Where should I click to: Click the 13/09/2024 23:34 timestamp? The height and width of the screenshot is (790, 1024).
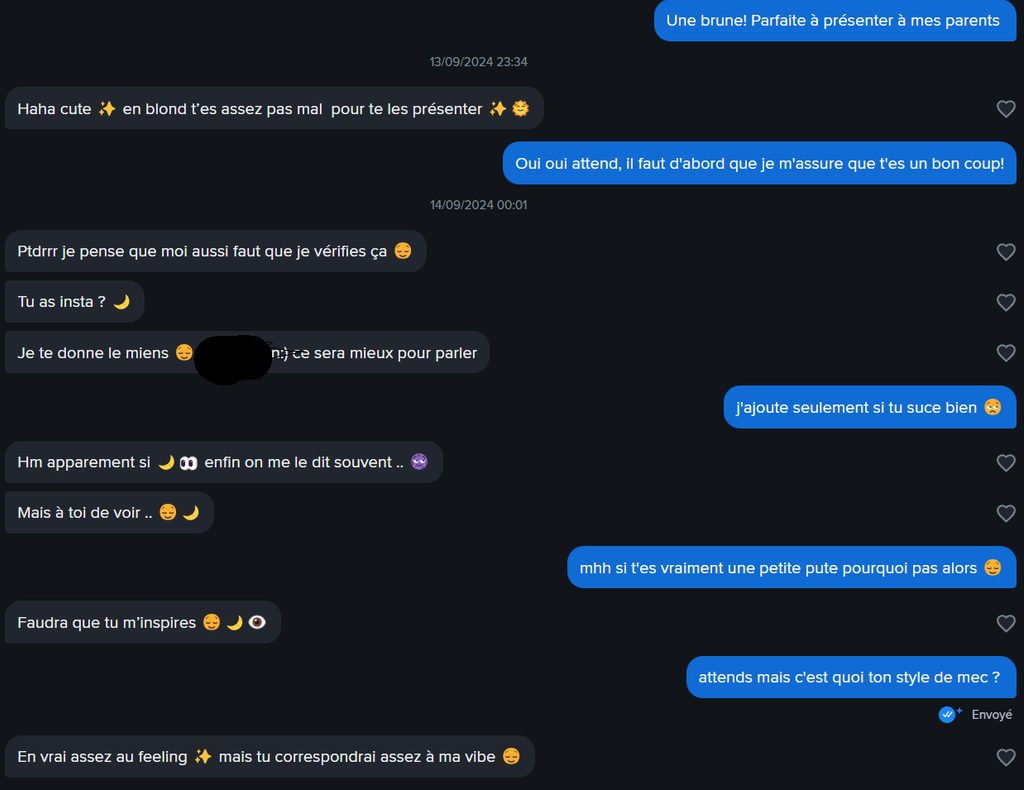[x=479, y=62]
